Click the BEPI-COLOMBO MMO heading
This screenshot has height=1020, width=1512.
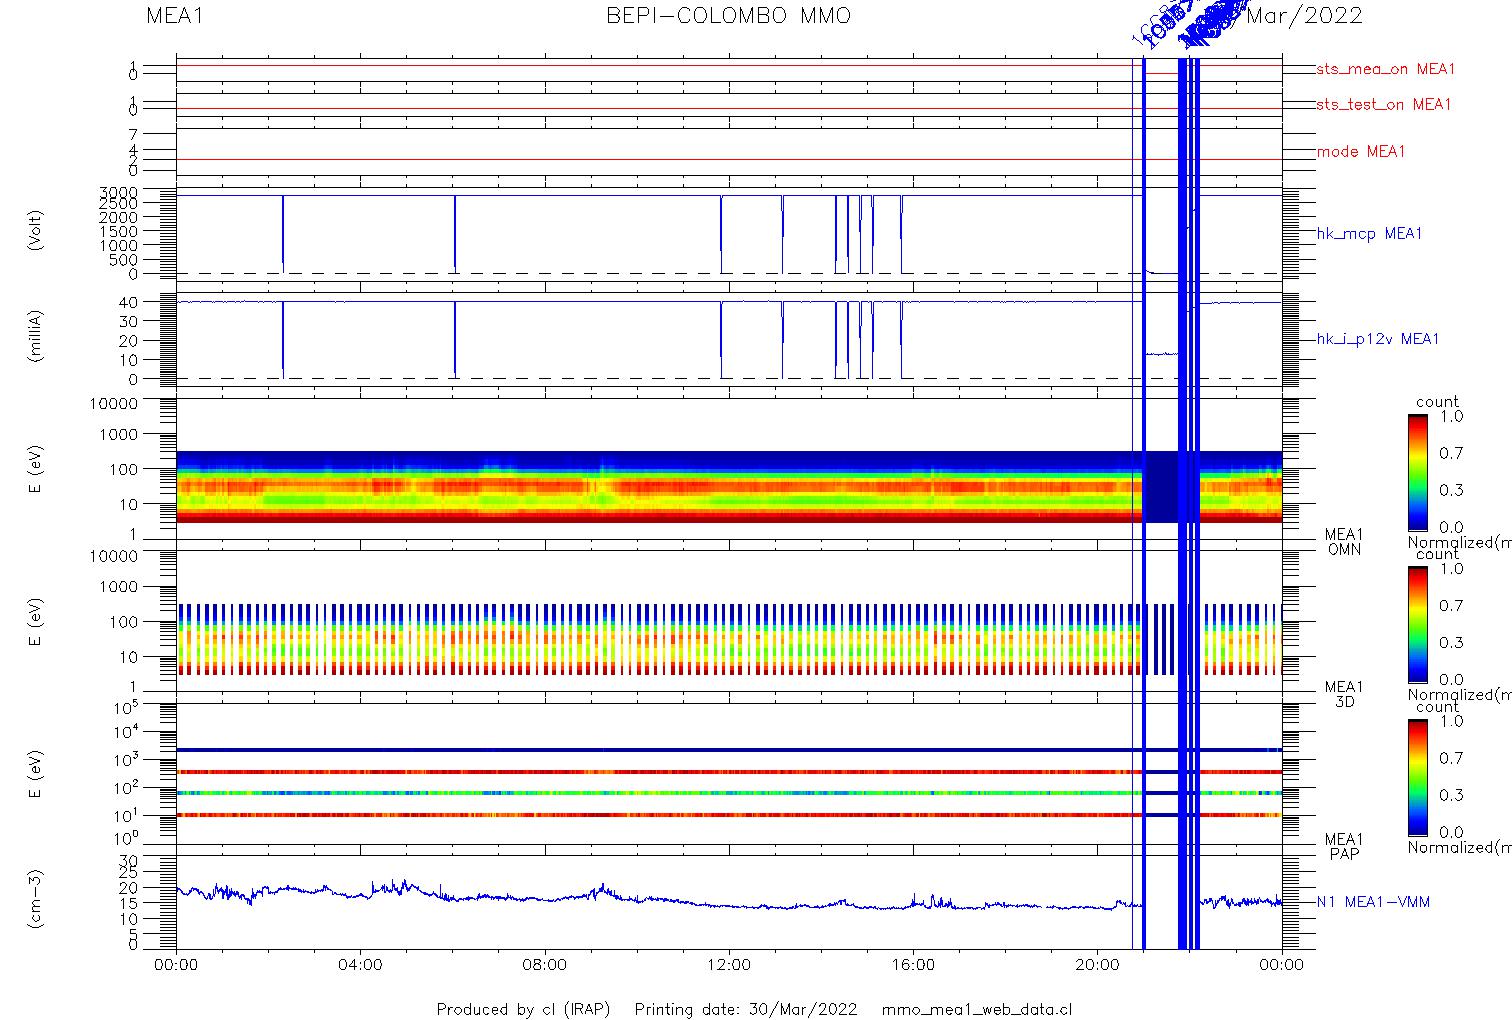point(729,16)
